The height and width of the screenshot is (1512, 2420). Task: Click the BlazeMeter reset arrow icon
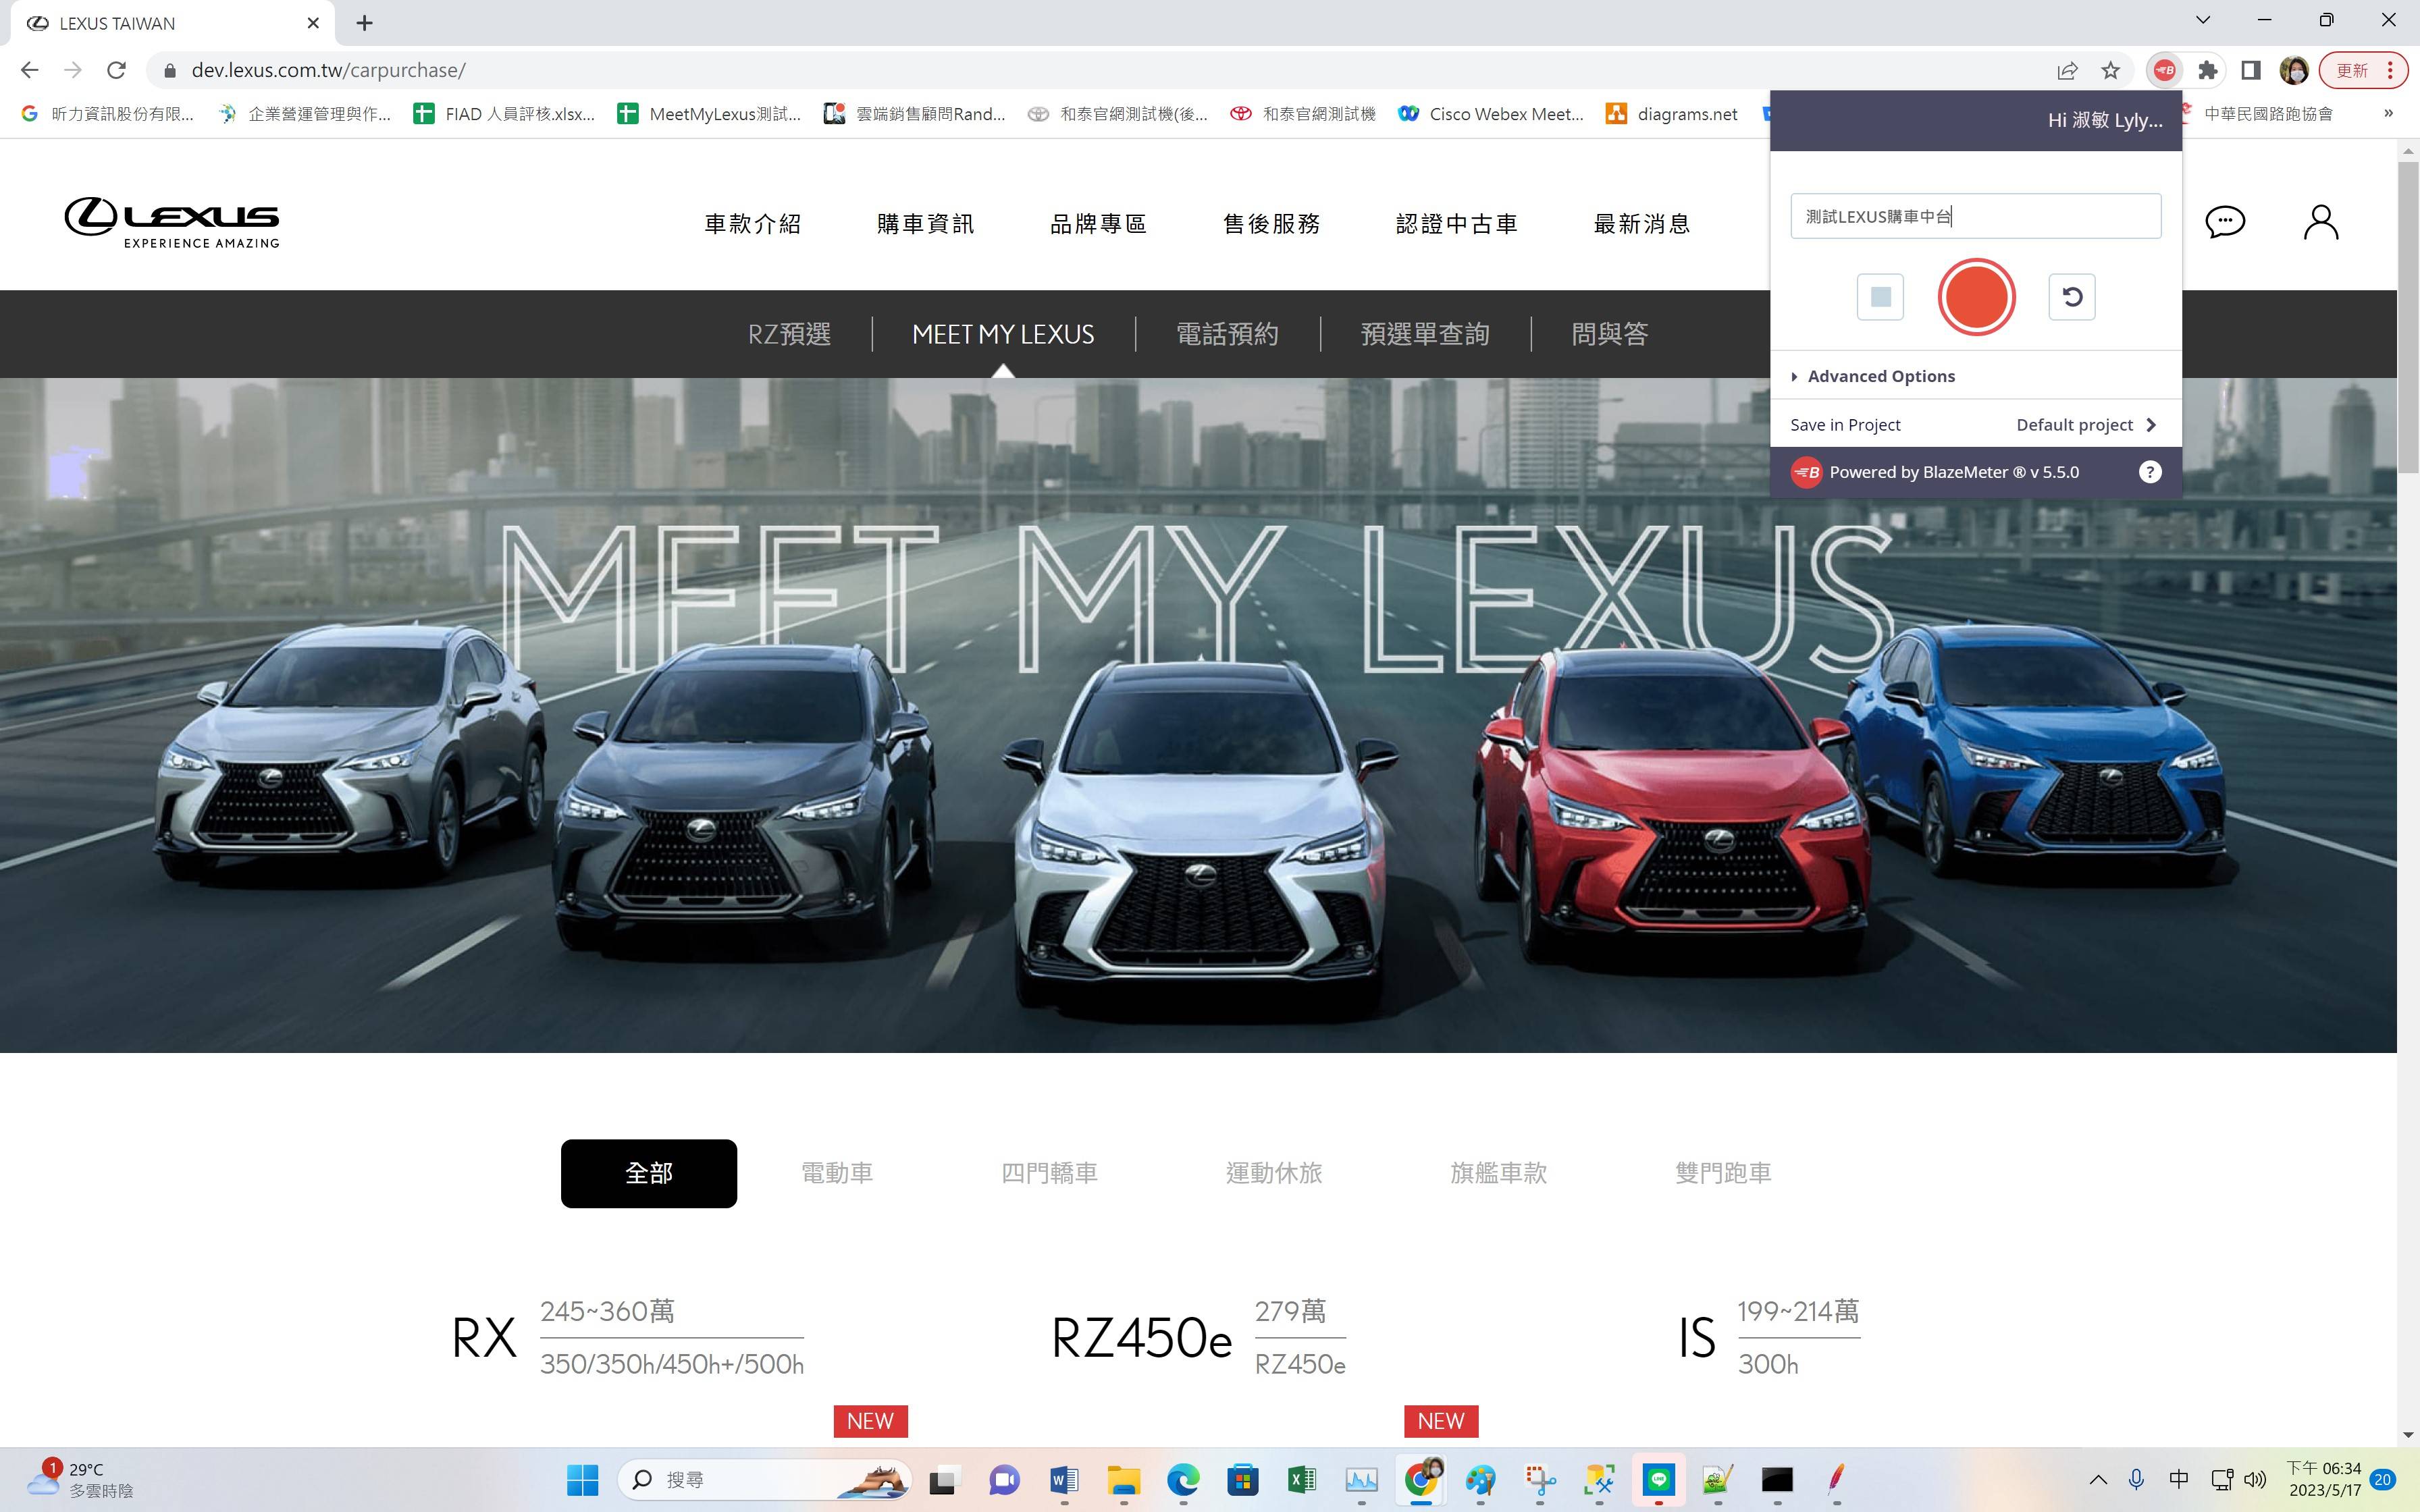(x=2072, y=297)
